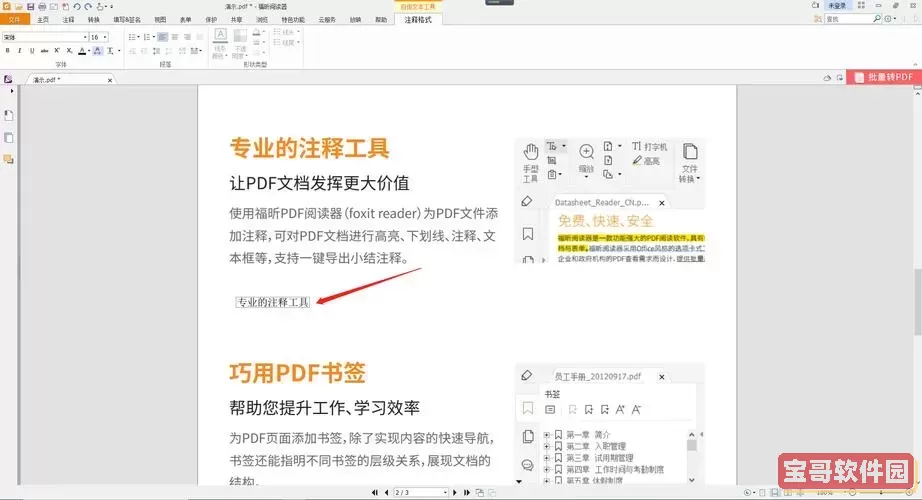
Task: Go to first page navigation arrow
Action: click(x=375, y=492)
